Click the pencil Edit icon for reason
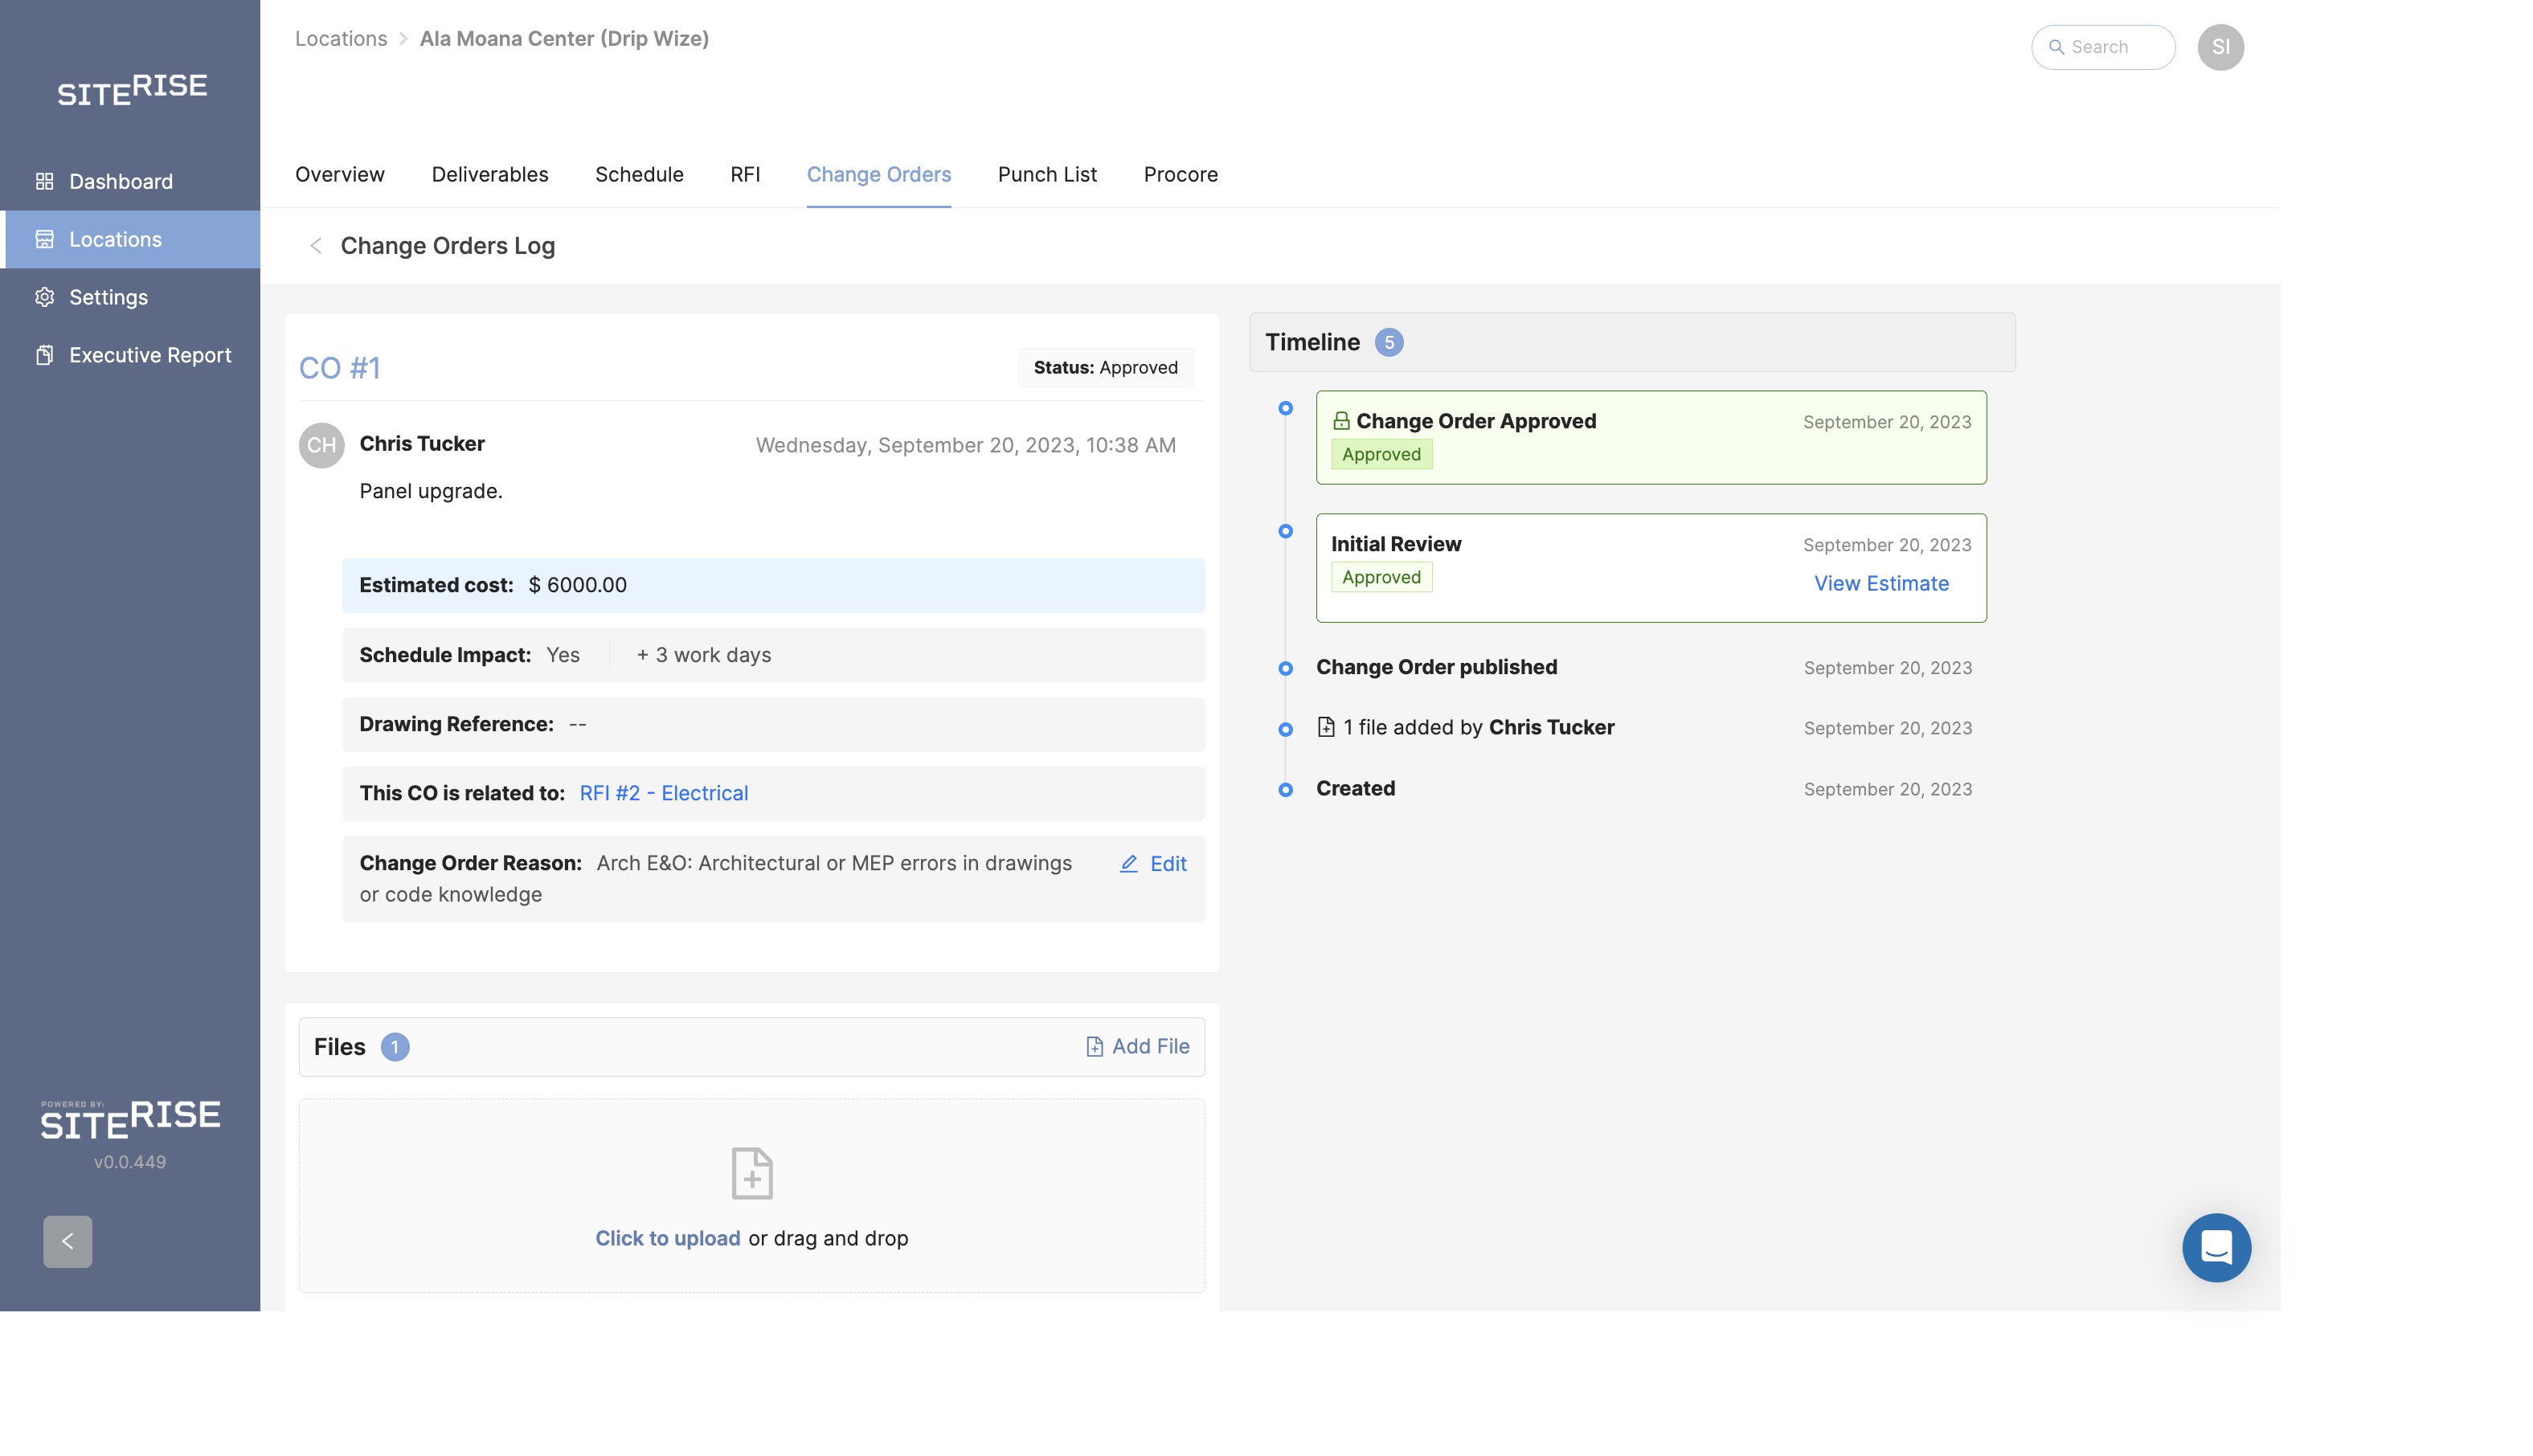Image resolution: width=2533 pixels, height=1456 pixels. click(x=1128, y=863)
